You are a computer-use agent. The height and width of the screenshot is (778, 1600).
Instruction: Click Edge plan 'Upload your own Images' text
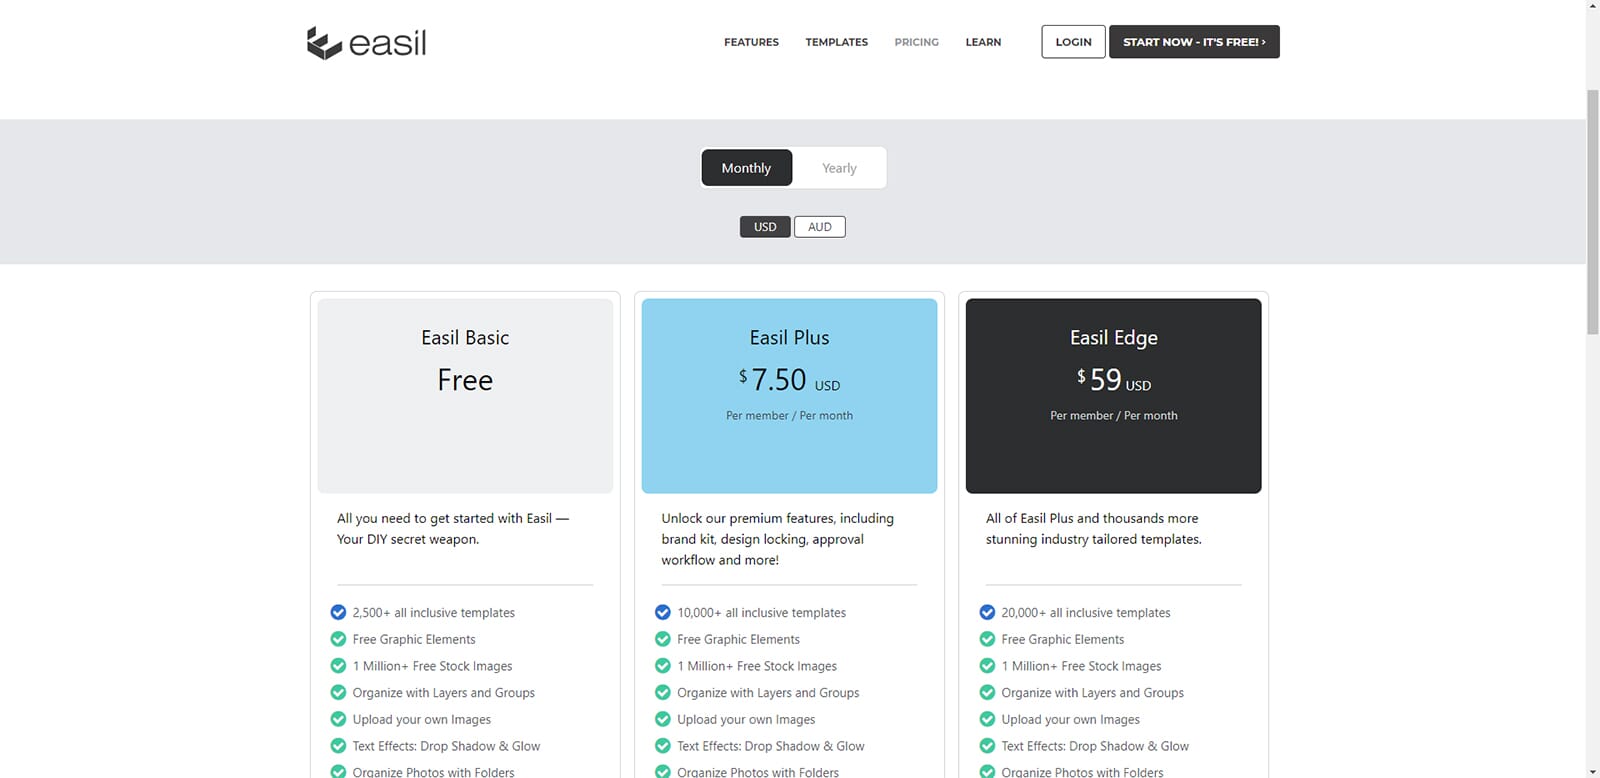1070,719
